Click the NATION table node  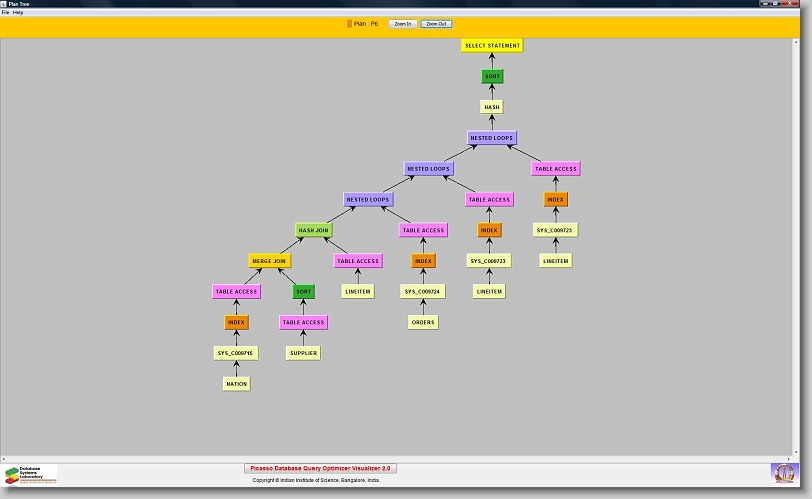tap(236, 384)
